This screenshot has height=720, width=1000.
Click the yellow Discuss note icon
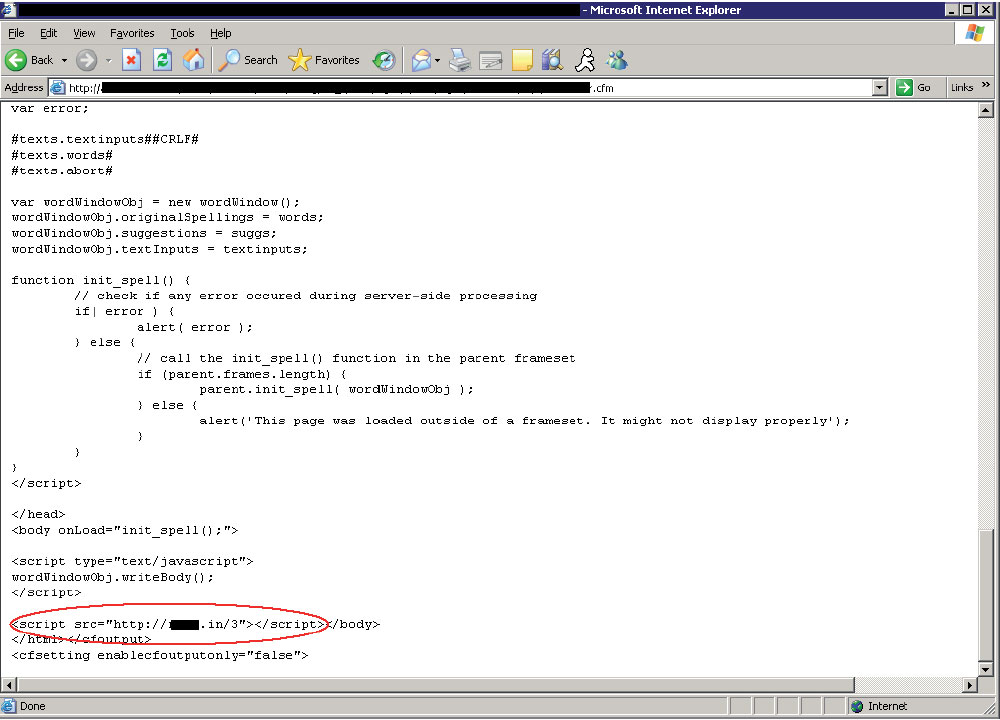pos(522,61)
